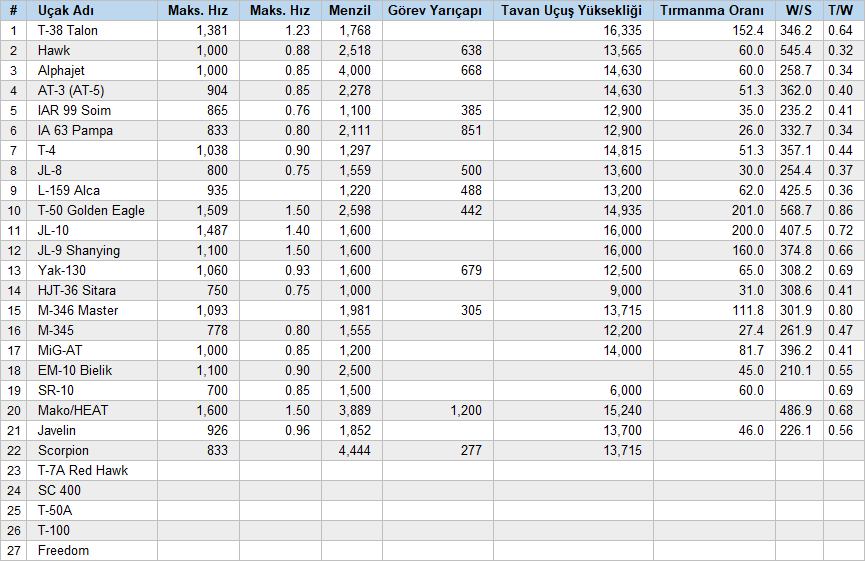The height and width of the screenshot is (561, 865).
Task: Select the HJT-36 Sitara cell
Action: (92, 290)
